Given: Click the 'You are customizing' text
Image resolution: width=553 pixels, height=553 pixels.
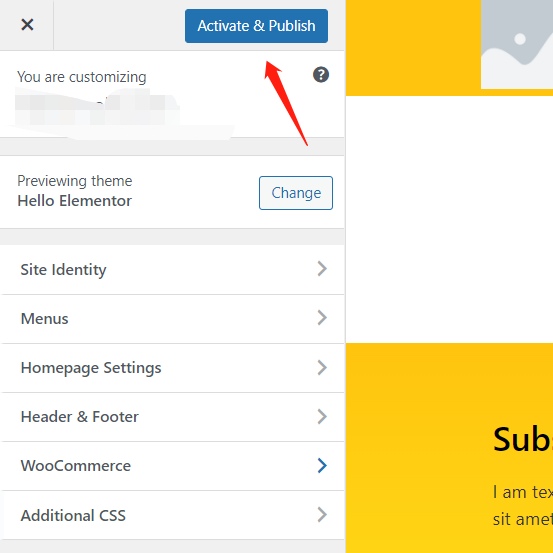Looking at the screenshot, I should [81, 77].
